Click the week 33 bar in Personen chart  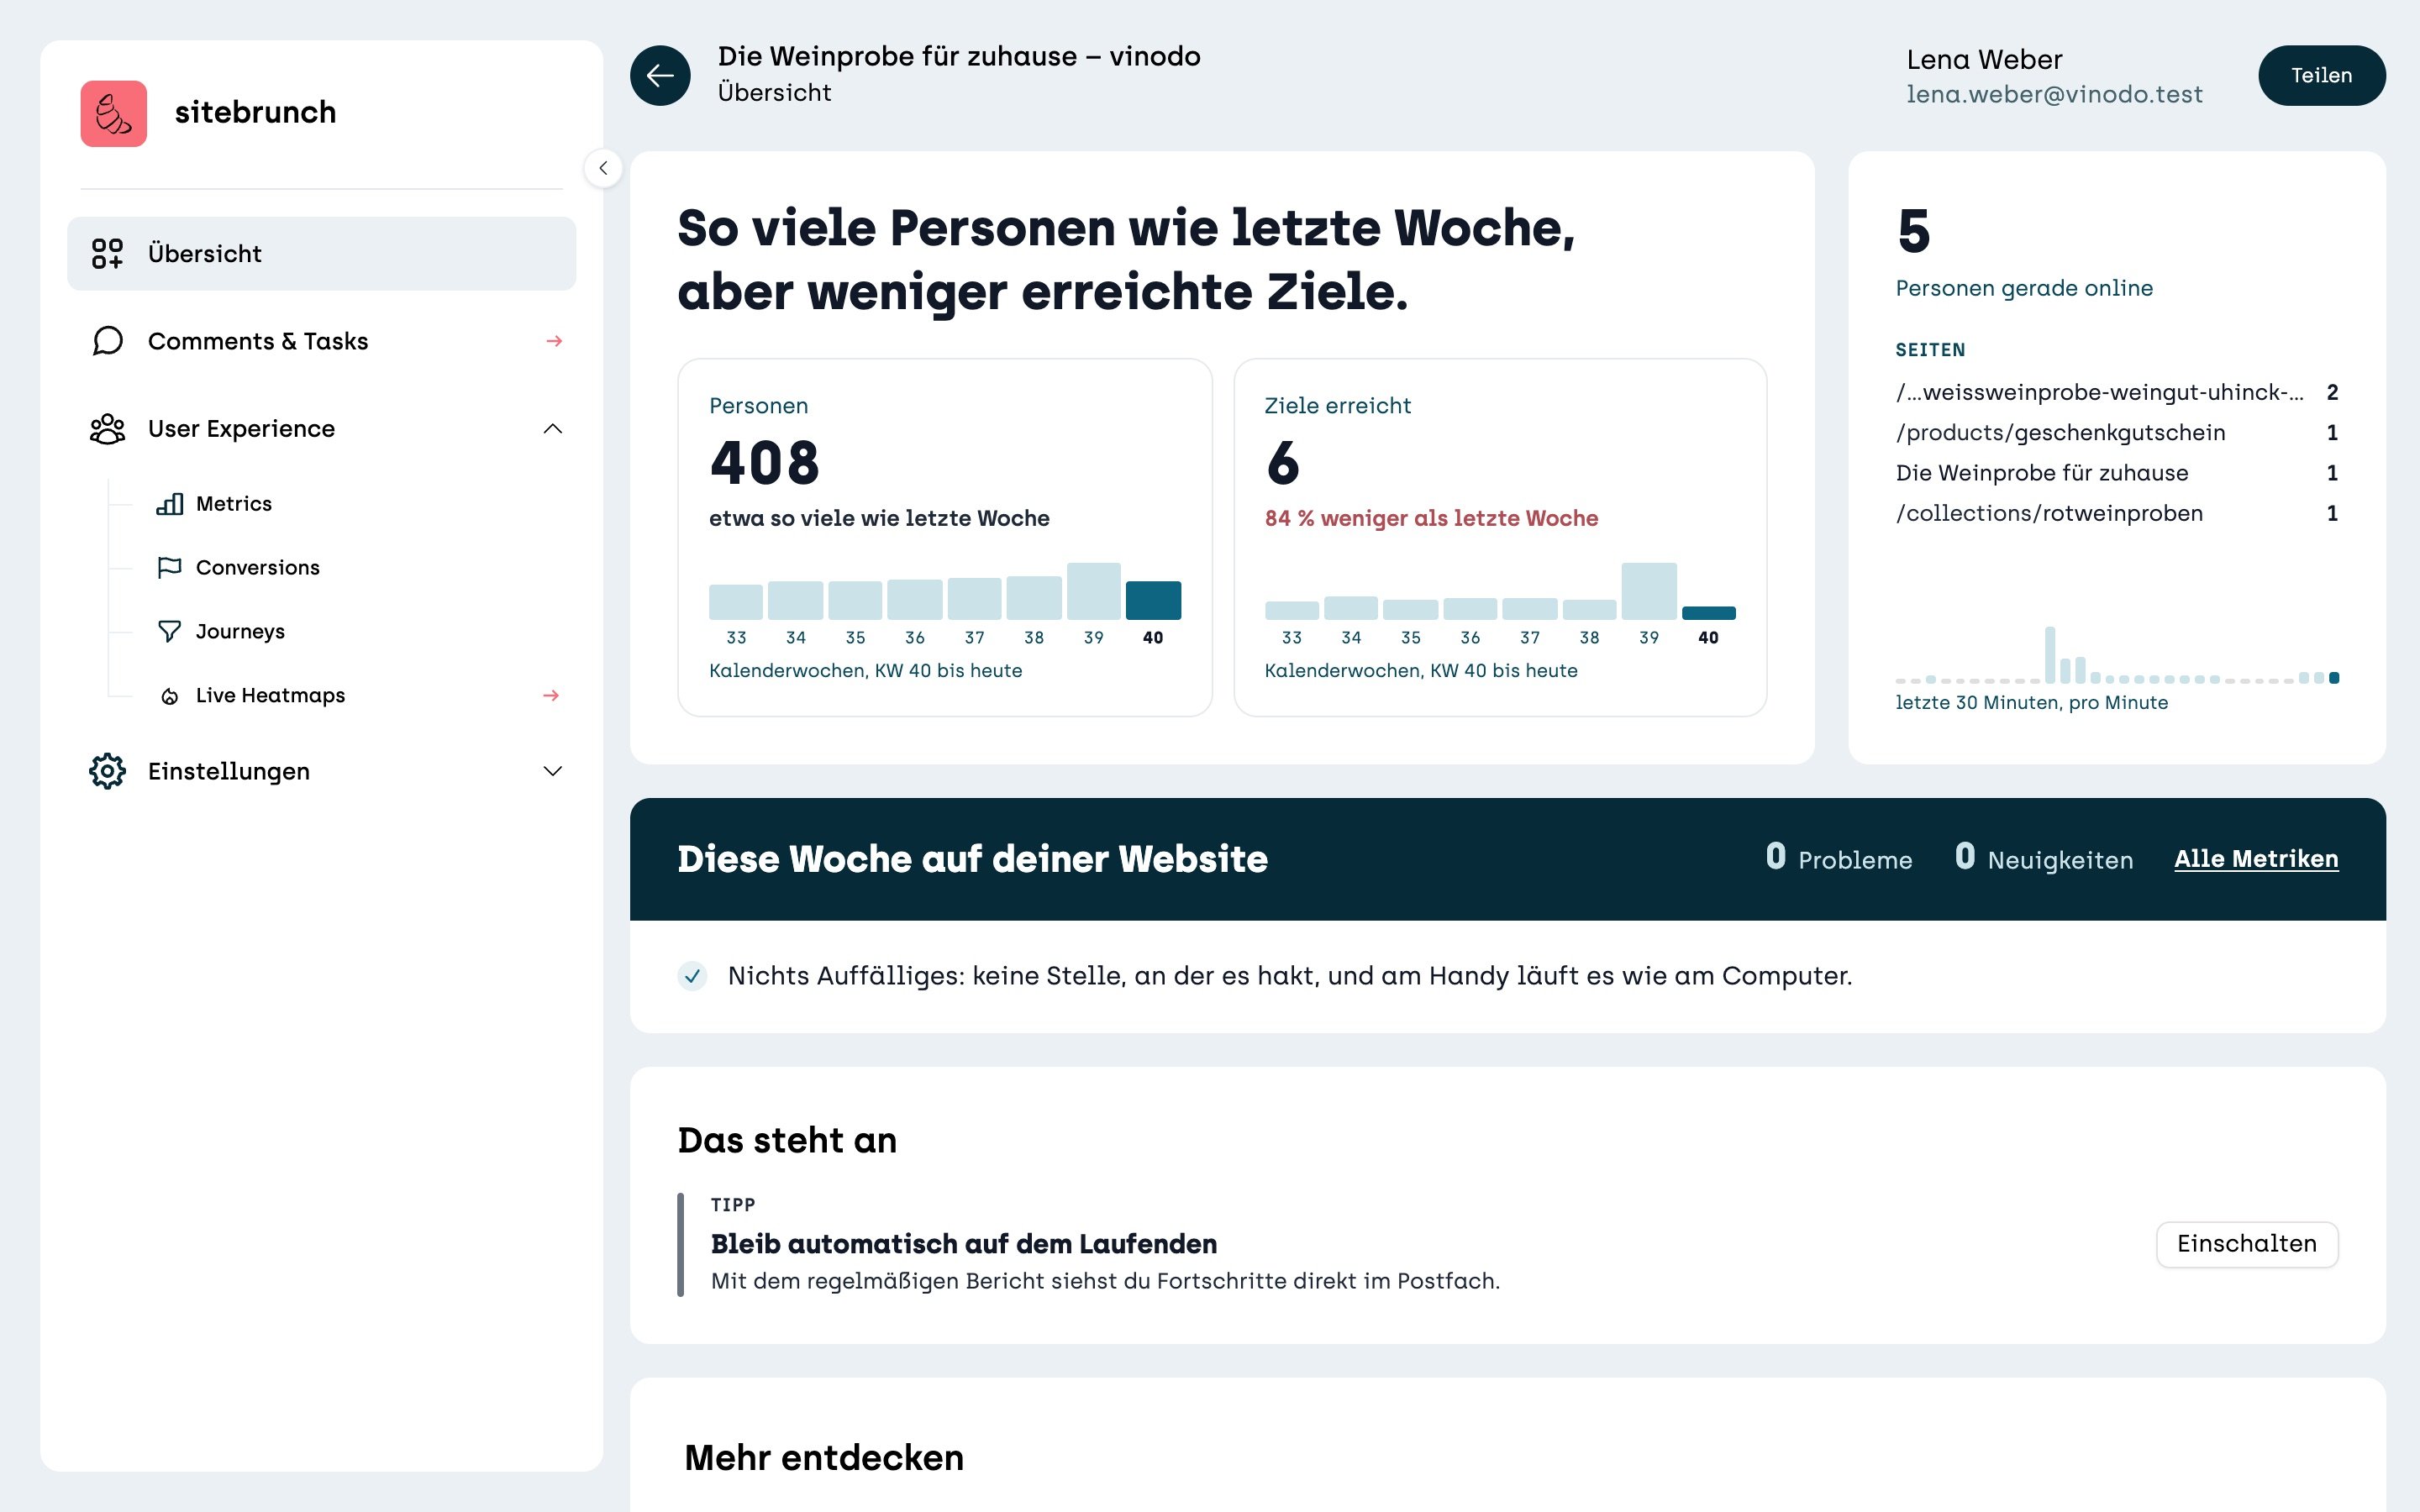point(736,602)
